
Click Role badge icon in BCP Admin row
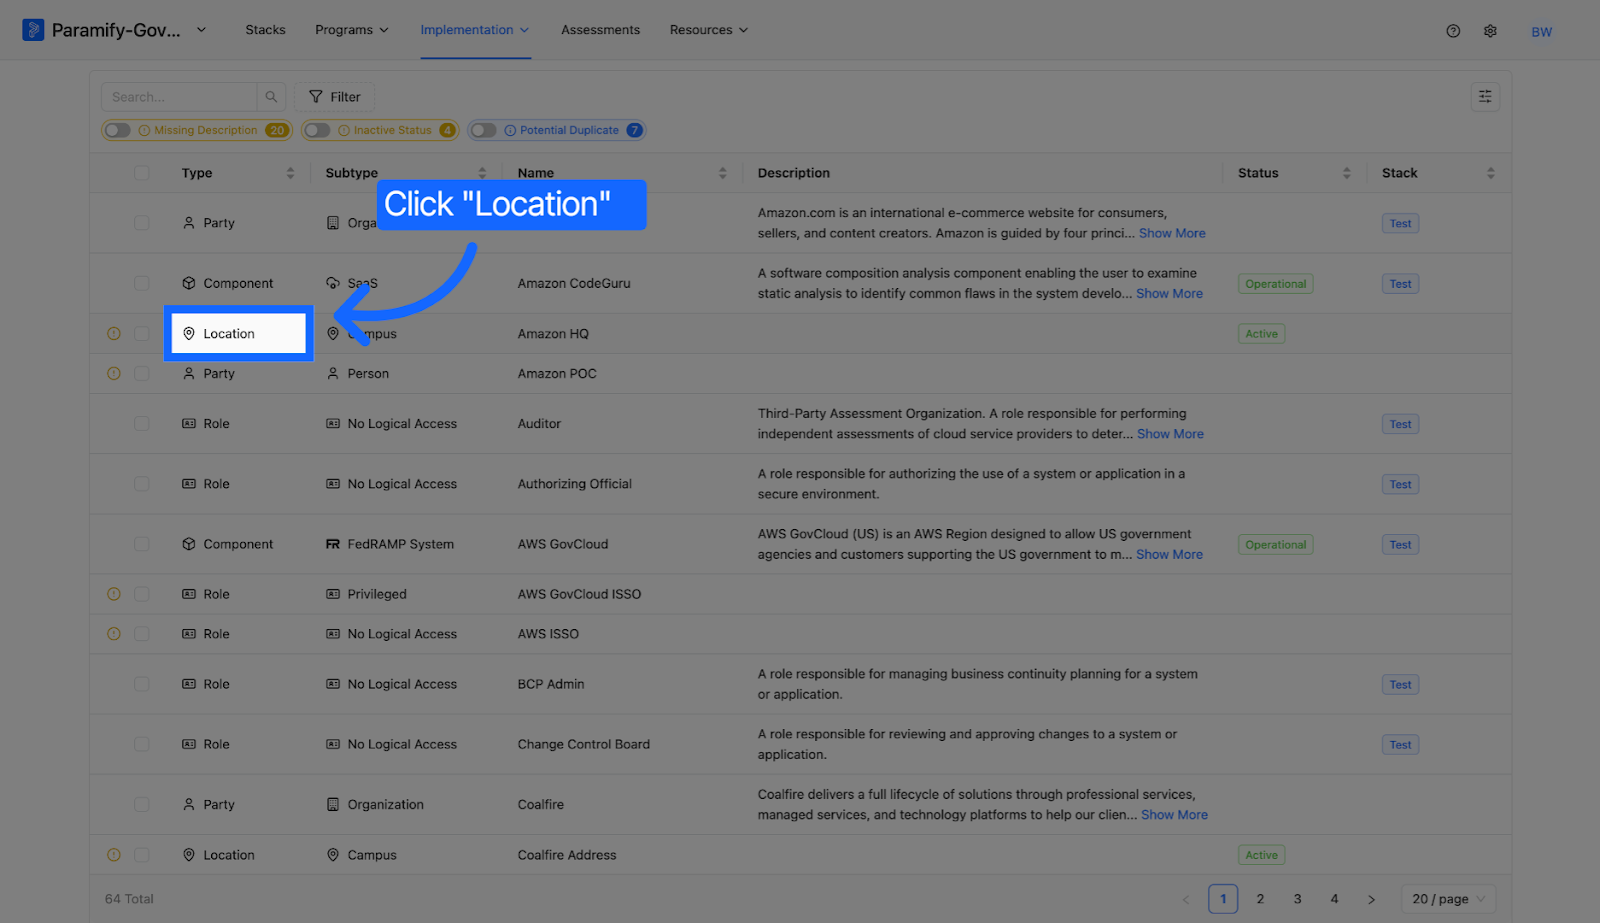tap(189, 684)
